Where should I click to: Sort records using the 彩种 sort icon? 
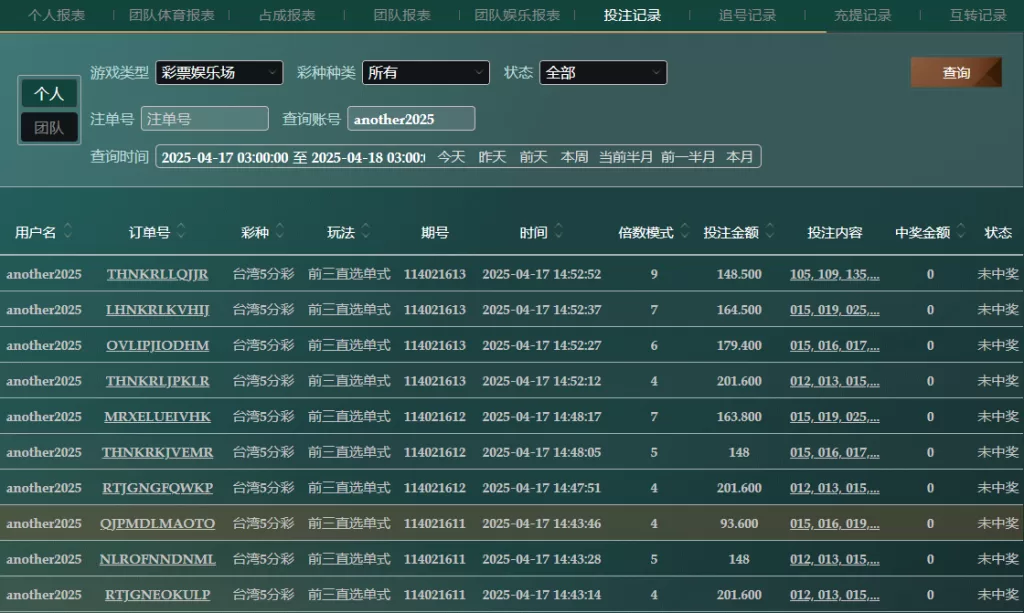click(x=280, y=232)
